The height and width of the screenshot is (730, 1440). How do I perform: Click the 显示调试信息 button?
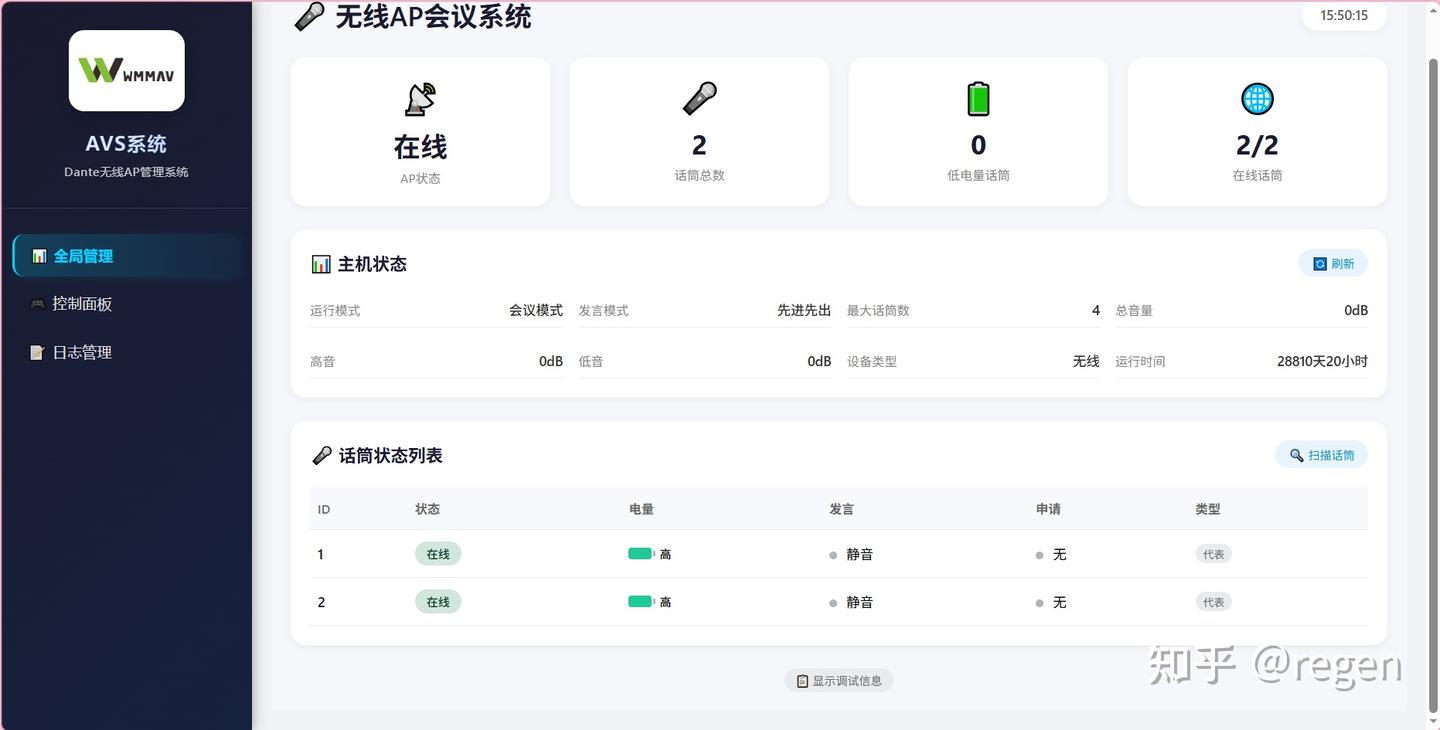pyautogui.click(x=839, y=681)
